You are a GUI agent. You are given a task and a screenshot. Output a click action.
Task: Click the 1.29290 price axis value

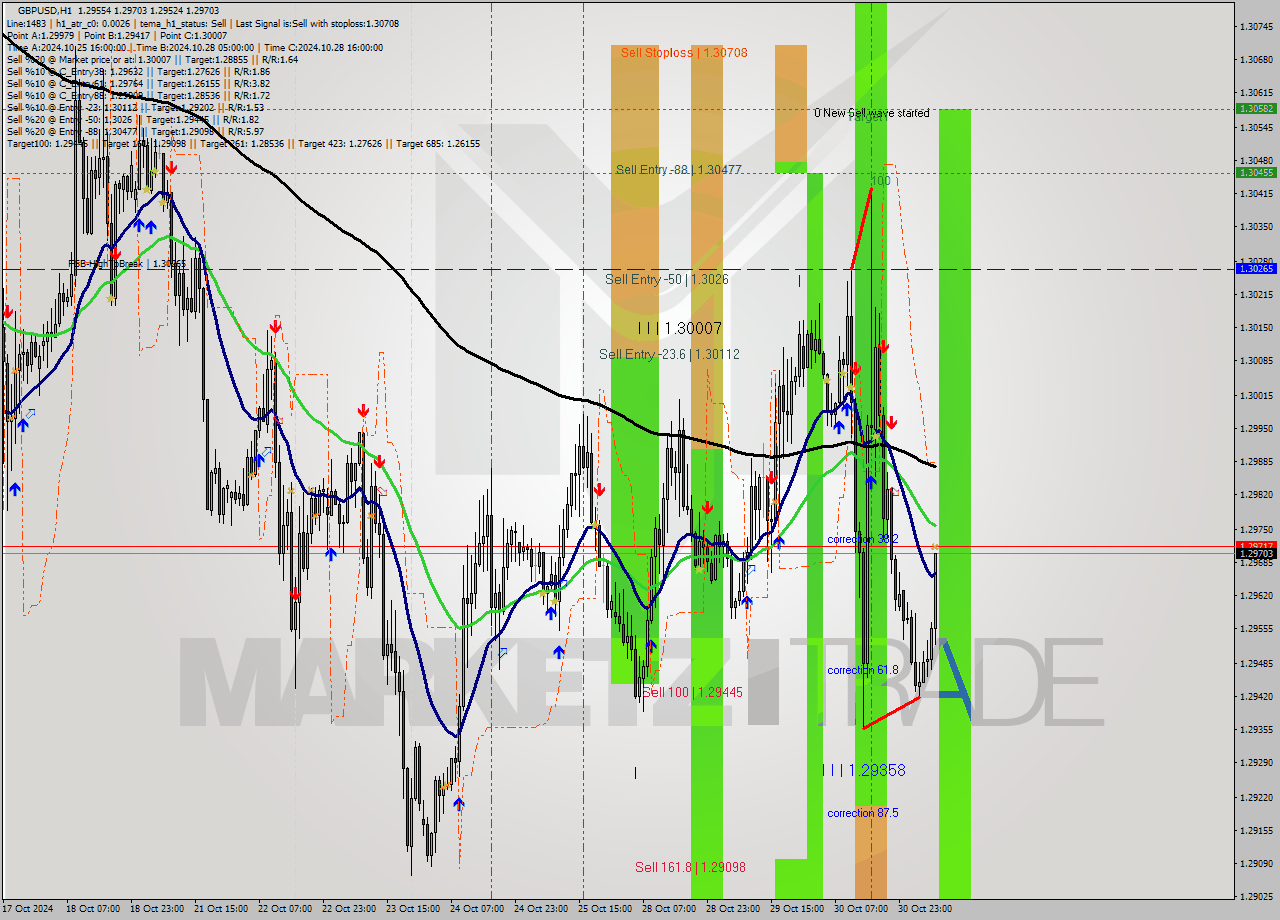coord(1256,763)
